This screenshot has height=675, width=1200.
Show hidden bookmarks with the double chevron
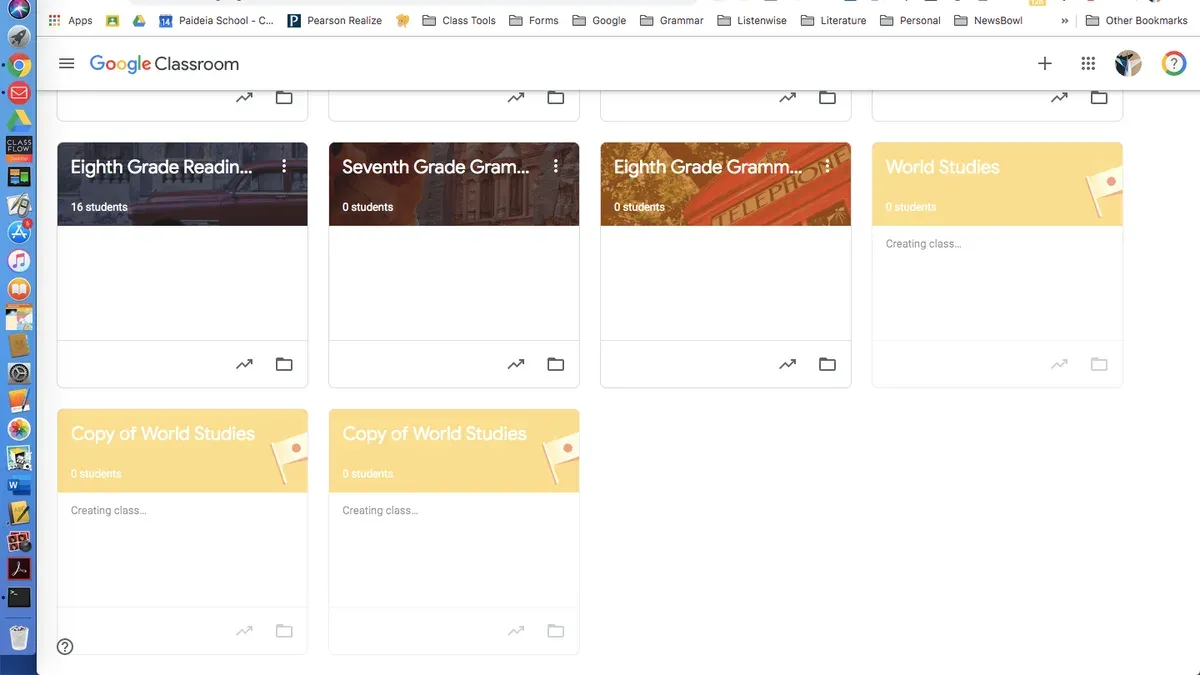pos(1064,20)
